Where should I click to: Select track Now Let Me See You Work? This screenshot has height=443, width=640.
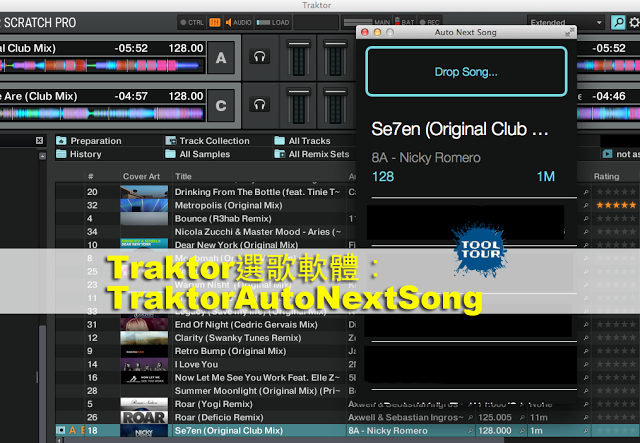[257, 378]
